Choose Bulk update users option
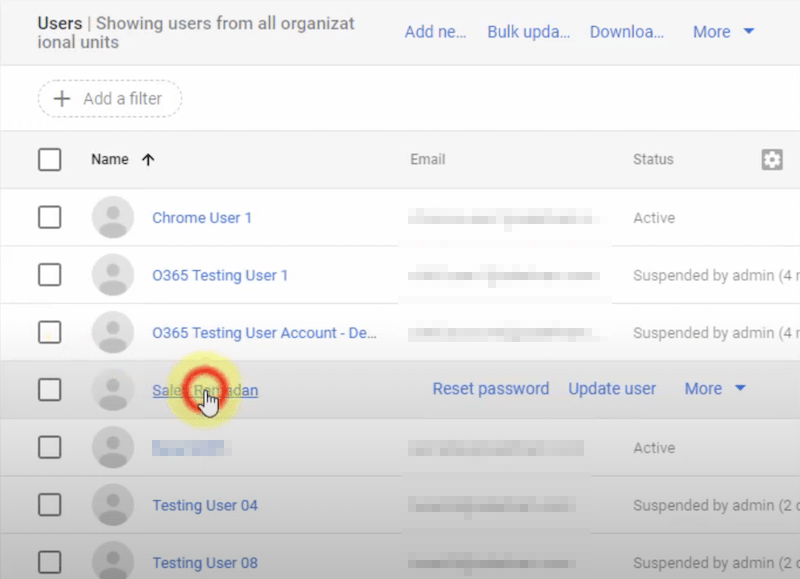Viewport: 800px width, 579px height. (528, 32)
